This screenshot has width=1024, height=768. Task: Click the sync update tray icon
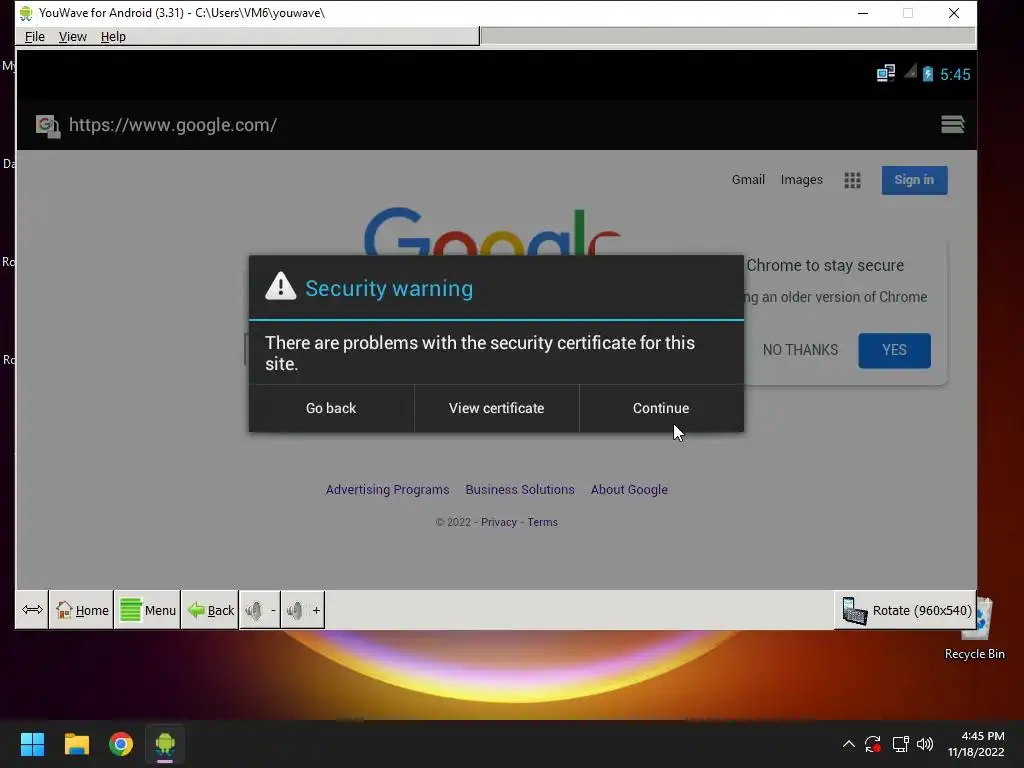pos(872,744)
